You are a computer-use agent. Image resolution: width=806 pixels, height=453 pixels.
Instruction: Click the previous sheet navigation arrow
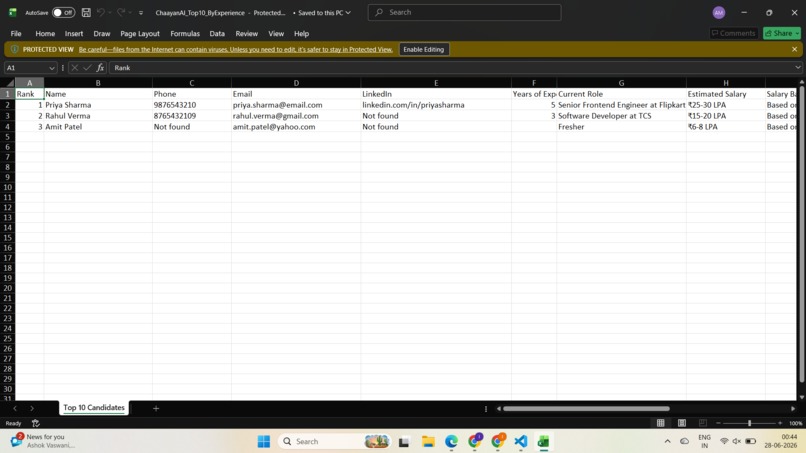point(15,408)
